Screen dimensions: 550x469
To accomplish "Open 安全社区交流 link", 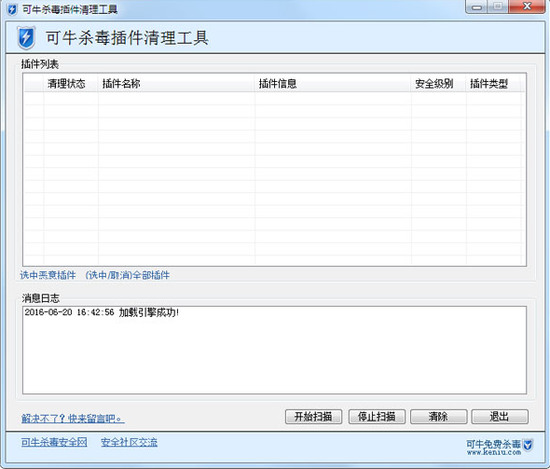I will tap(129, 442).
